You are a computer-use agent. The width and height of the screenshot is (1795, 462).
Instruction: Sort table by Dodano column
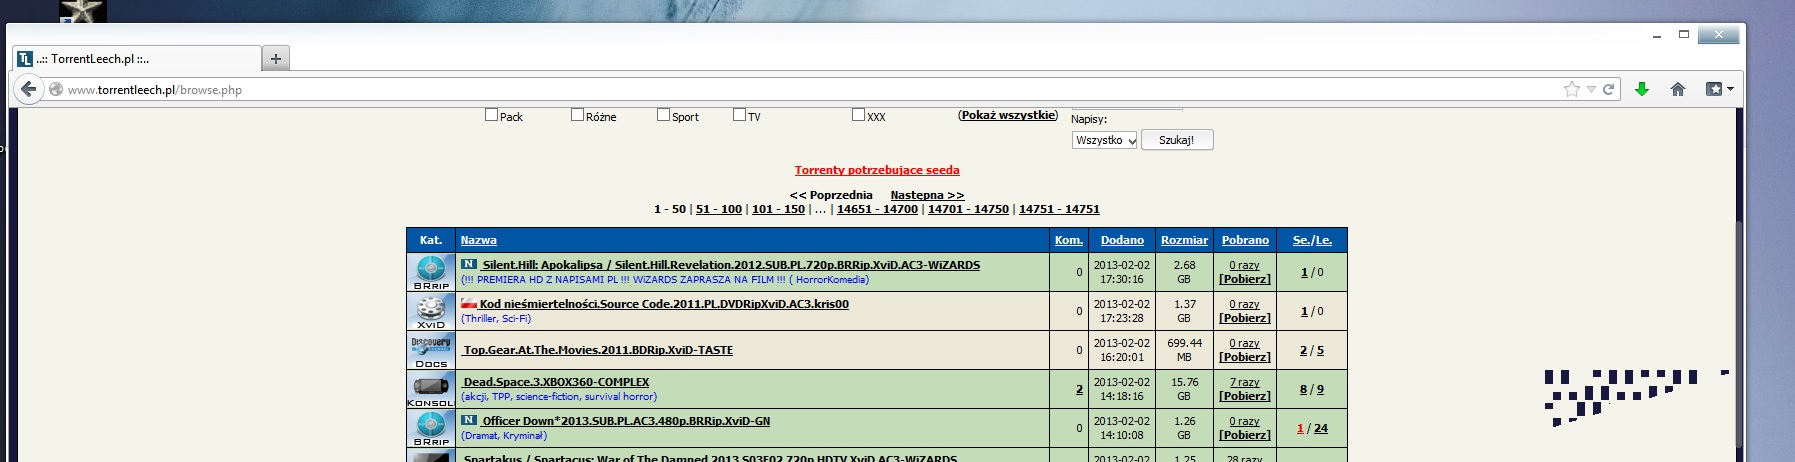pyautogui.click(x=1122, y=240)
